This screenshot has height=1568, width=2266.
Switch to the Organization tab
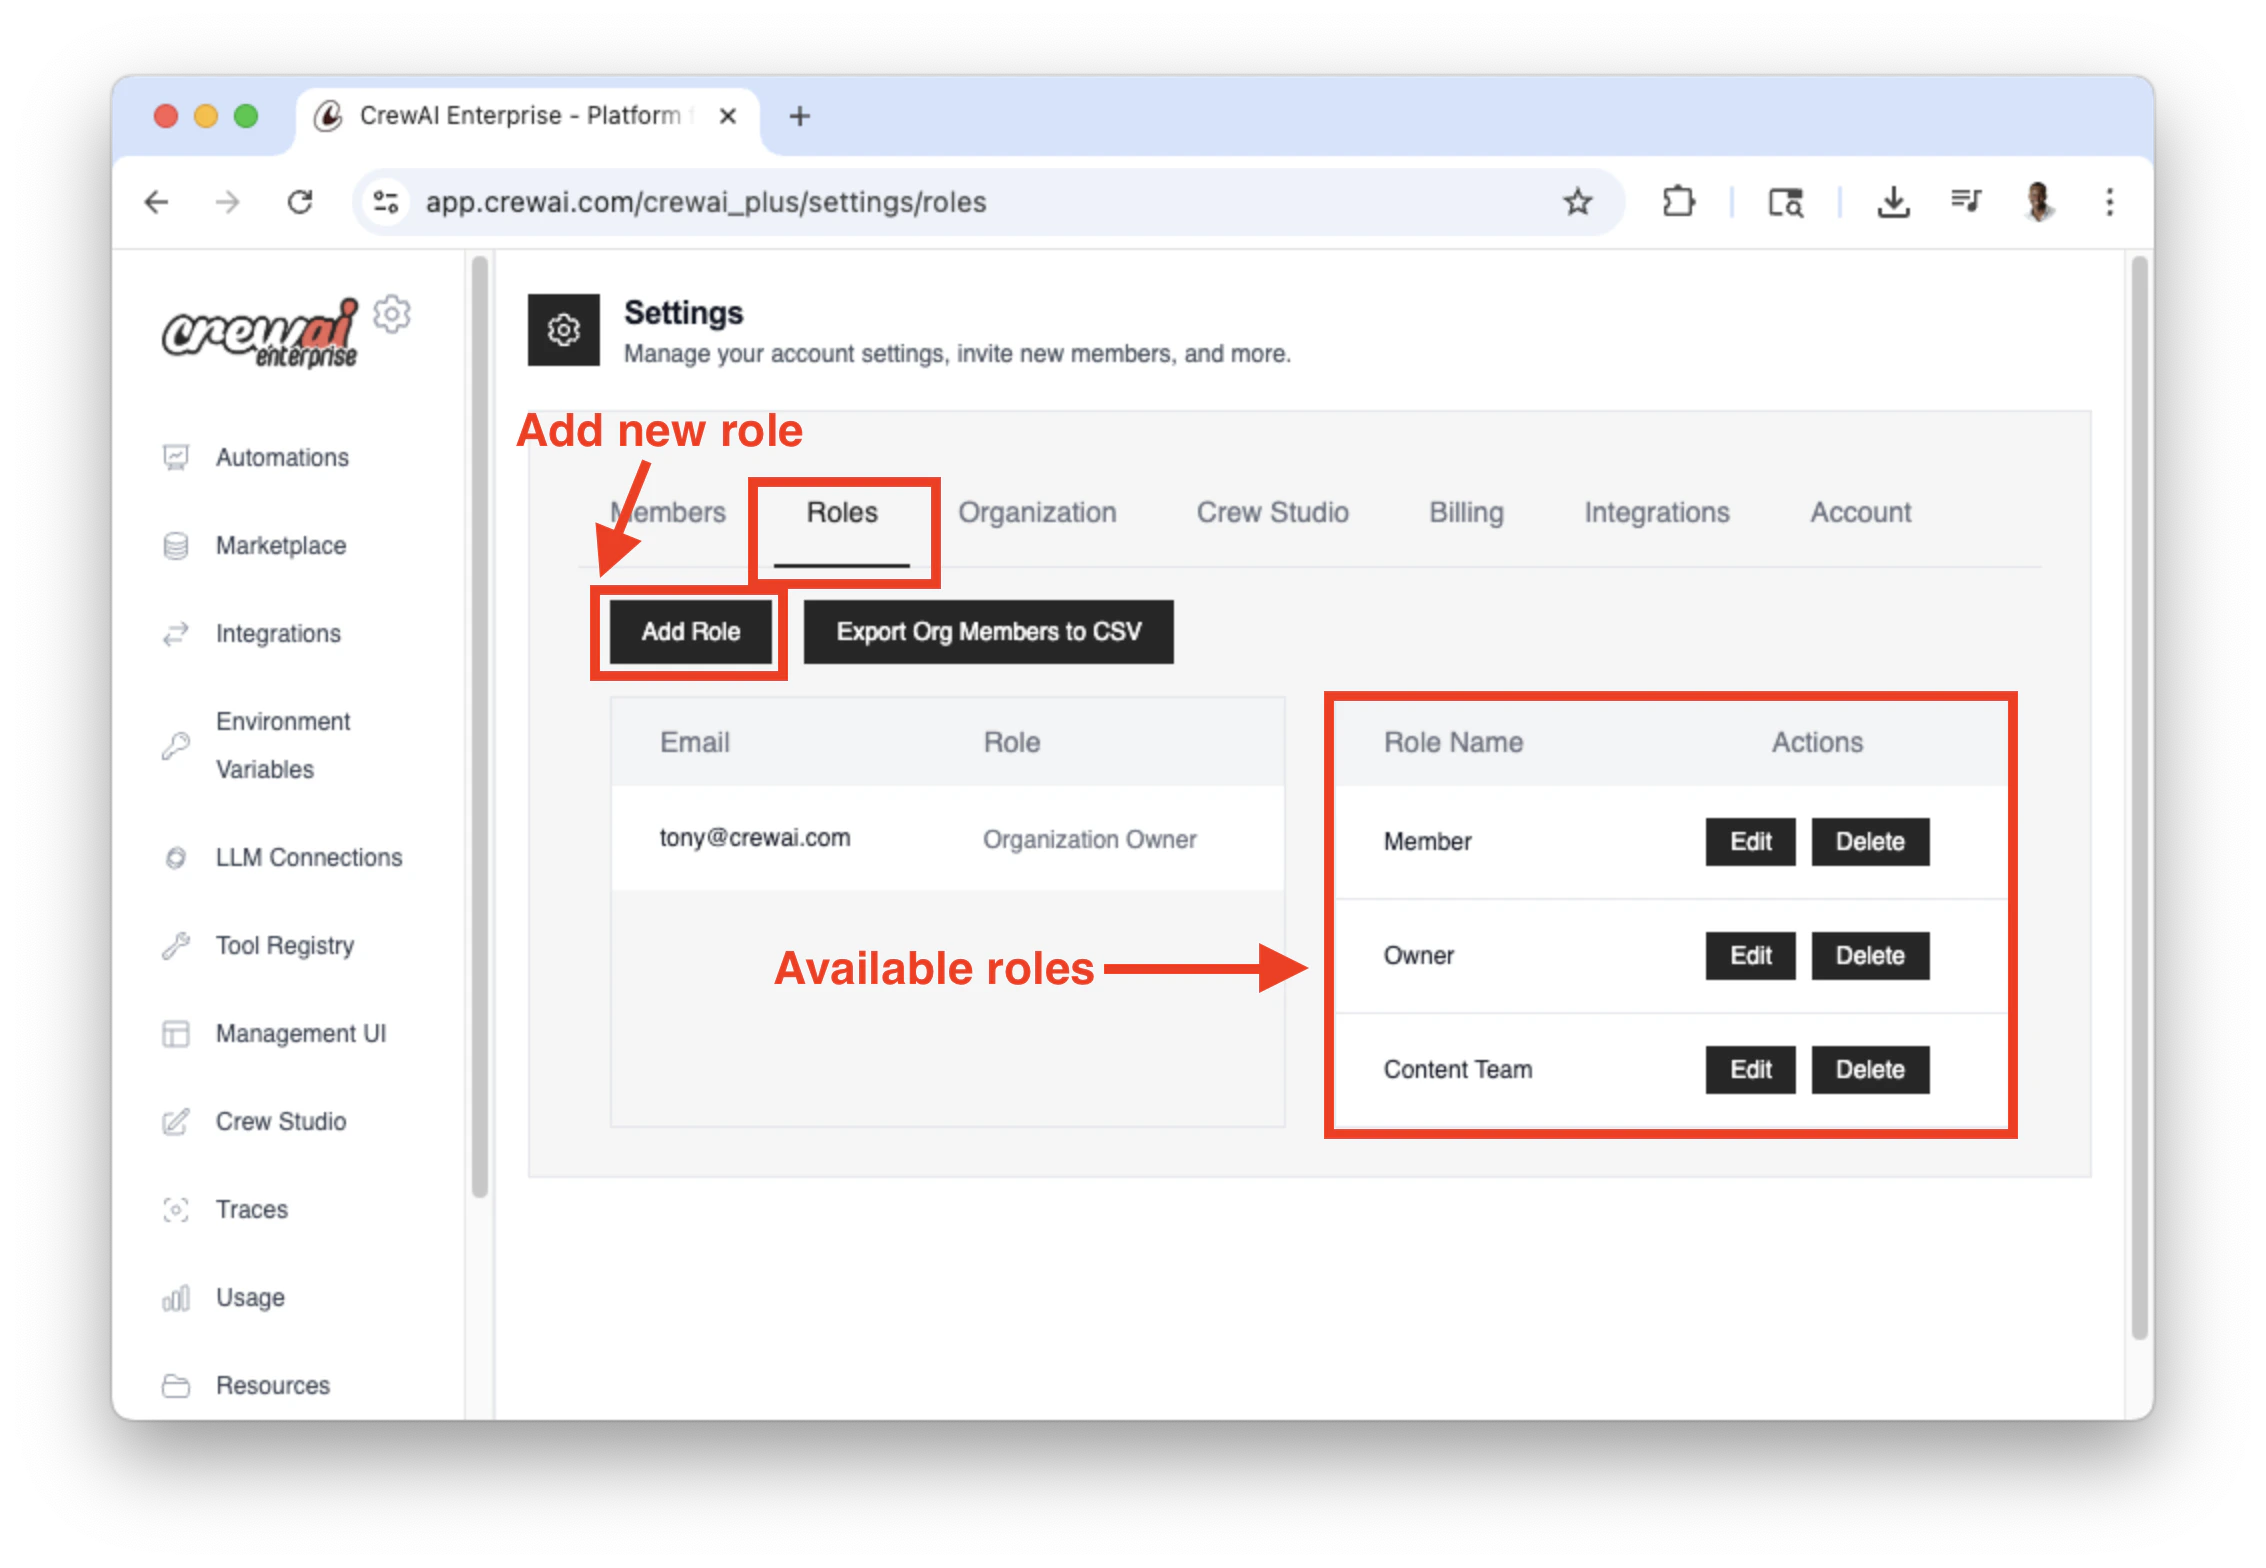(x=1037, y=513)
